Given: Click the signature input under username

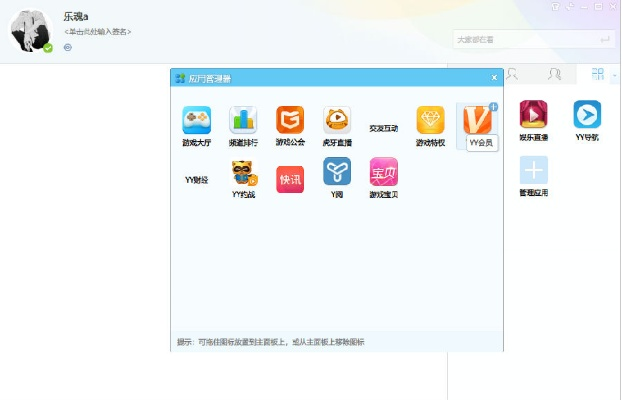Looking at the screenshot, I should tap(98, 32).
